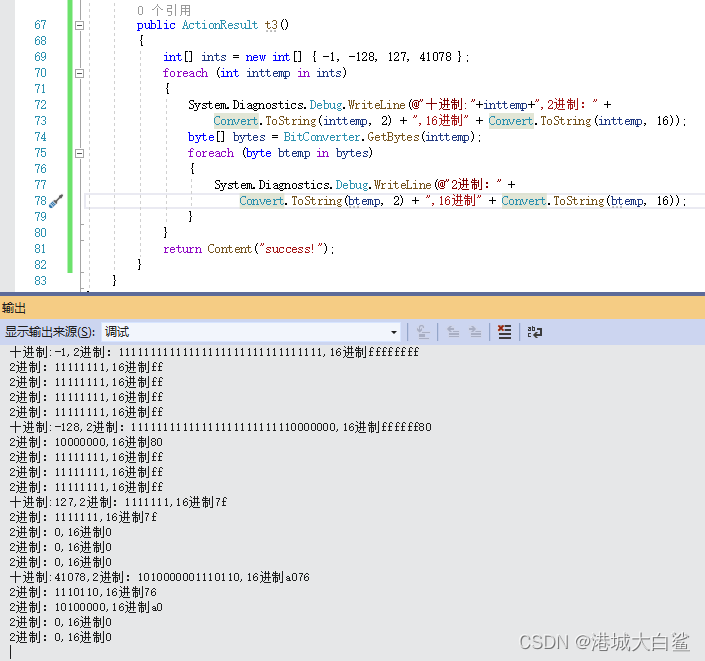This screenshot has width=705, height=661.
Task: Click the '0 个引用' reference count above t3
Action: click(164, 10)
